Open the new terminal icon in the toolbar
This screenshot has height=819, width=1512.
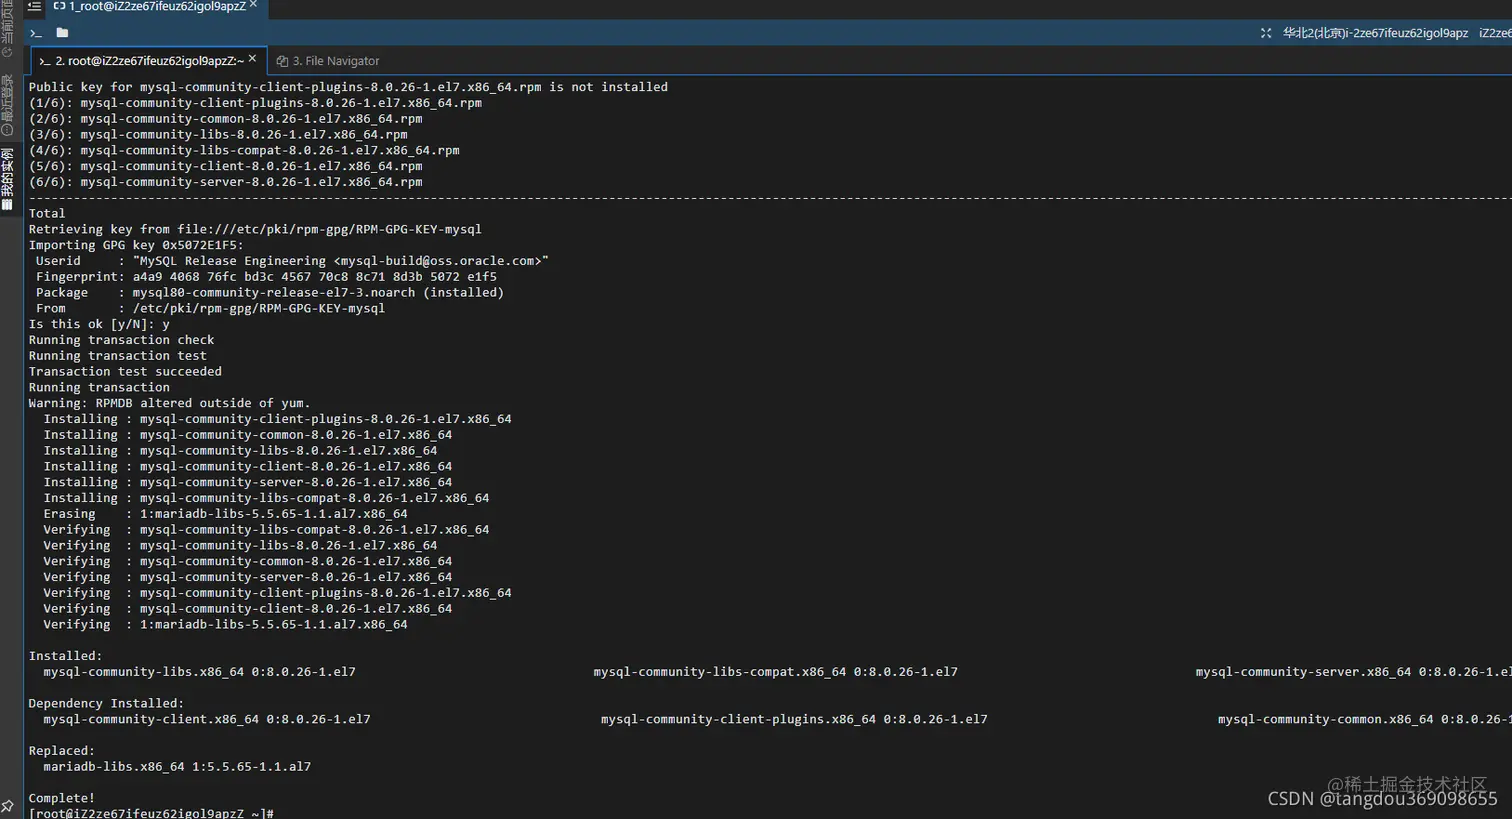point(36,33)
